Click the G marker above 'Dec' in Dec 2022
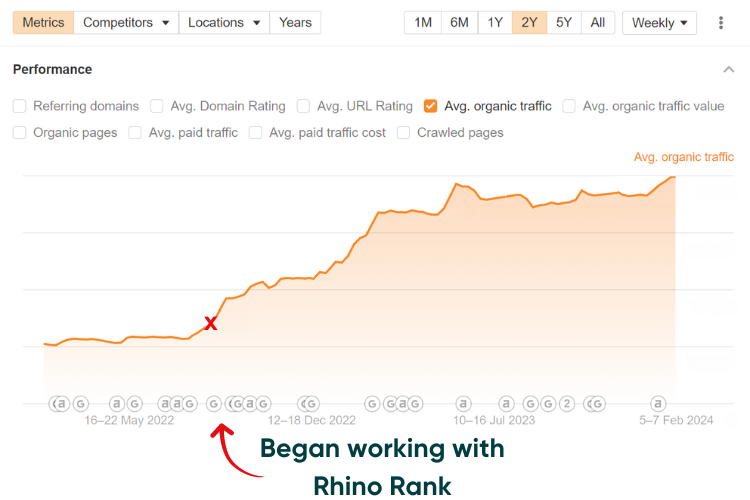The image size is (750, 500). [312, 404]
